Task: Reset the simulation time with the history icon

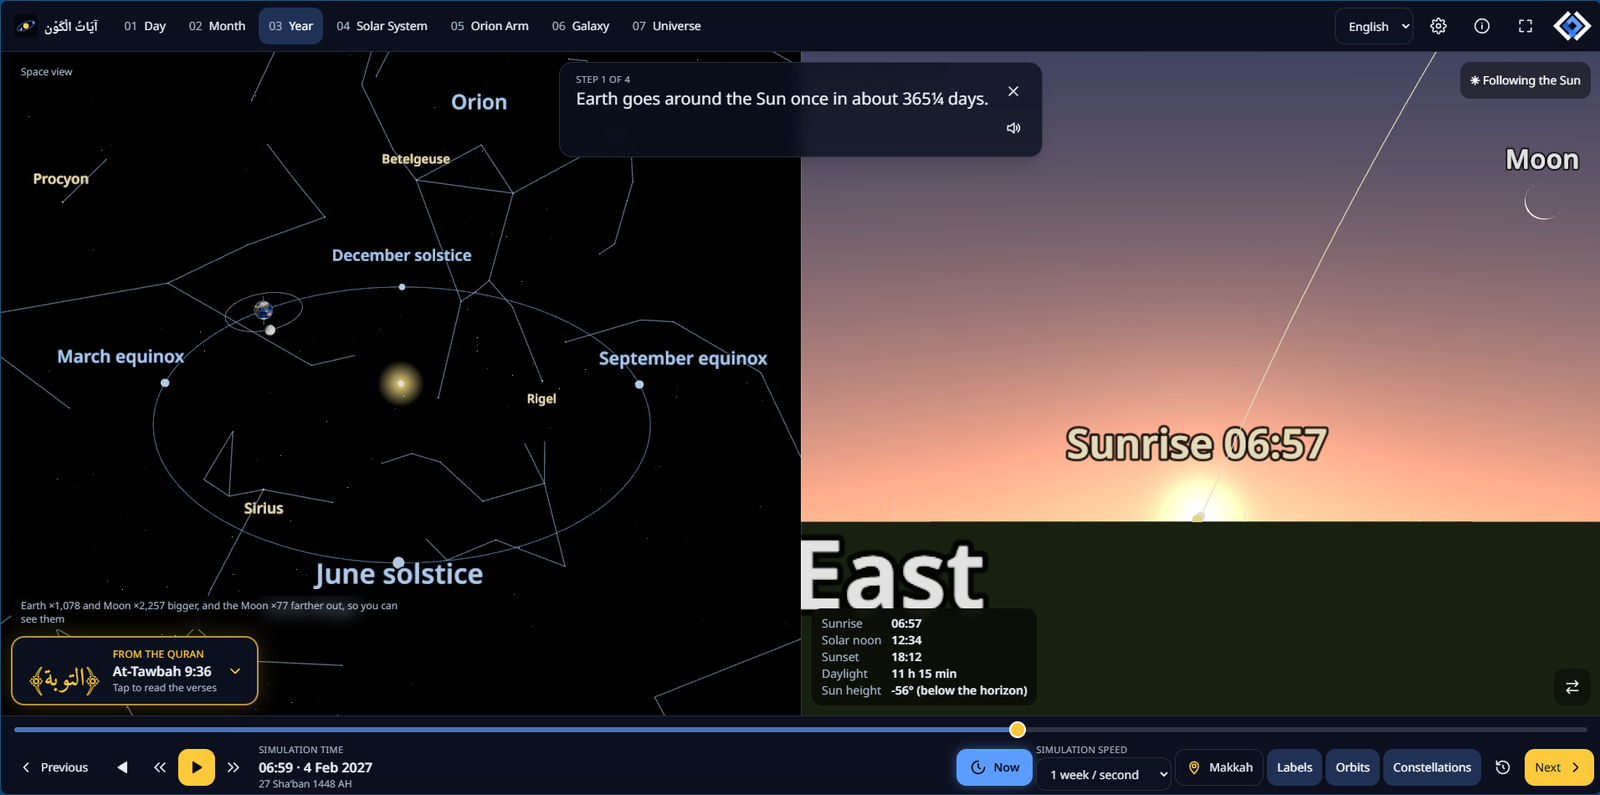Action: pos(1502,767)
